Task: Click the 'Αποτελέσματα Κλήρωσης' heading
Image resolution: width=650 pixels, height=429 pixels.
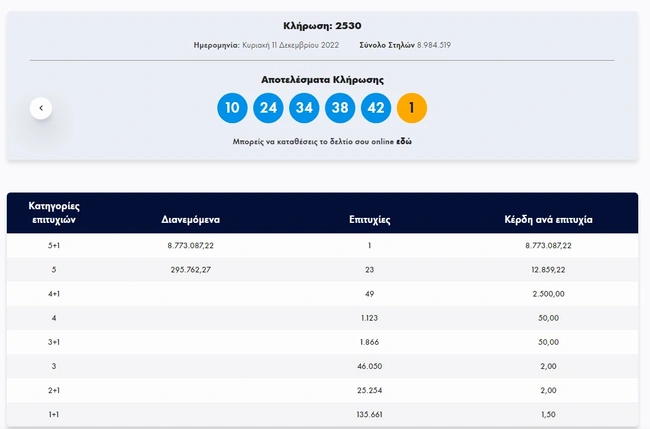Action: click(322, 80)
